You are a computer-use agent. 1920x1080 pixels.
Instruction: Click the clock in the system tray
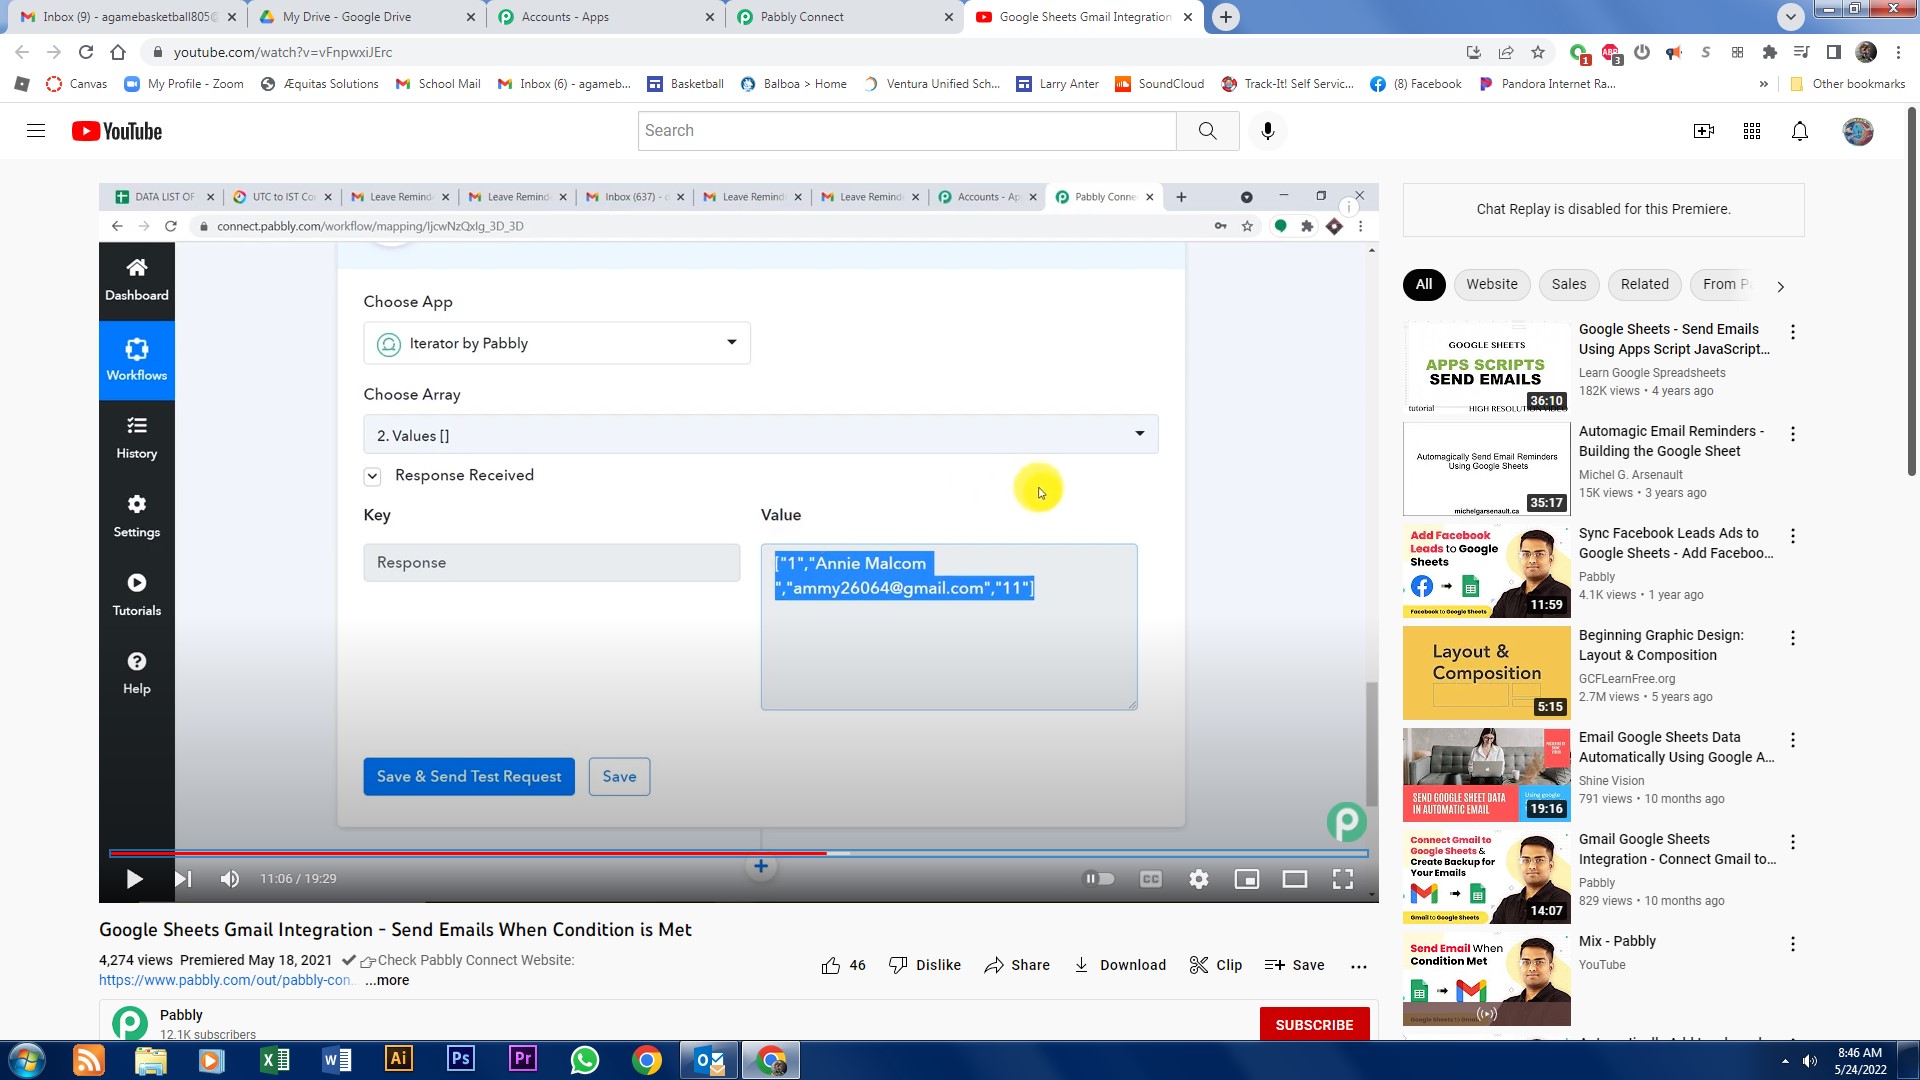coord(1859,1061)
